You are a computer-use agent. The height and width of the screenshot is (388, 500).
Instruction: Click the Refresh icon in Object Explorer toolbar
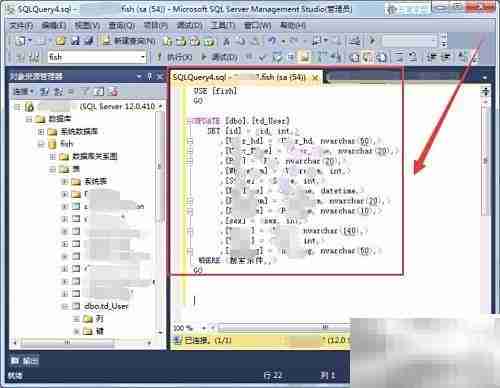100,91
